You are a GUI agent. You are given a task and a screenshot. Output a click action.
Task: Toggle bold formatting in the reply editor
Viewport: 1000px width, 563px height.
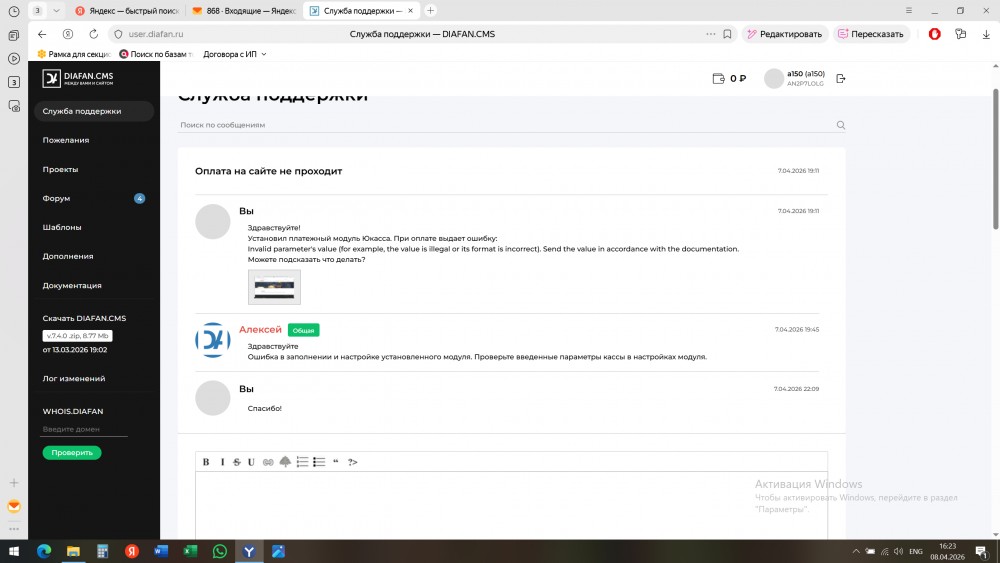point(206,462)
